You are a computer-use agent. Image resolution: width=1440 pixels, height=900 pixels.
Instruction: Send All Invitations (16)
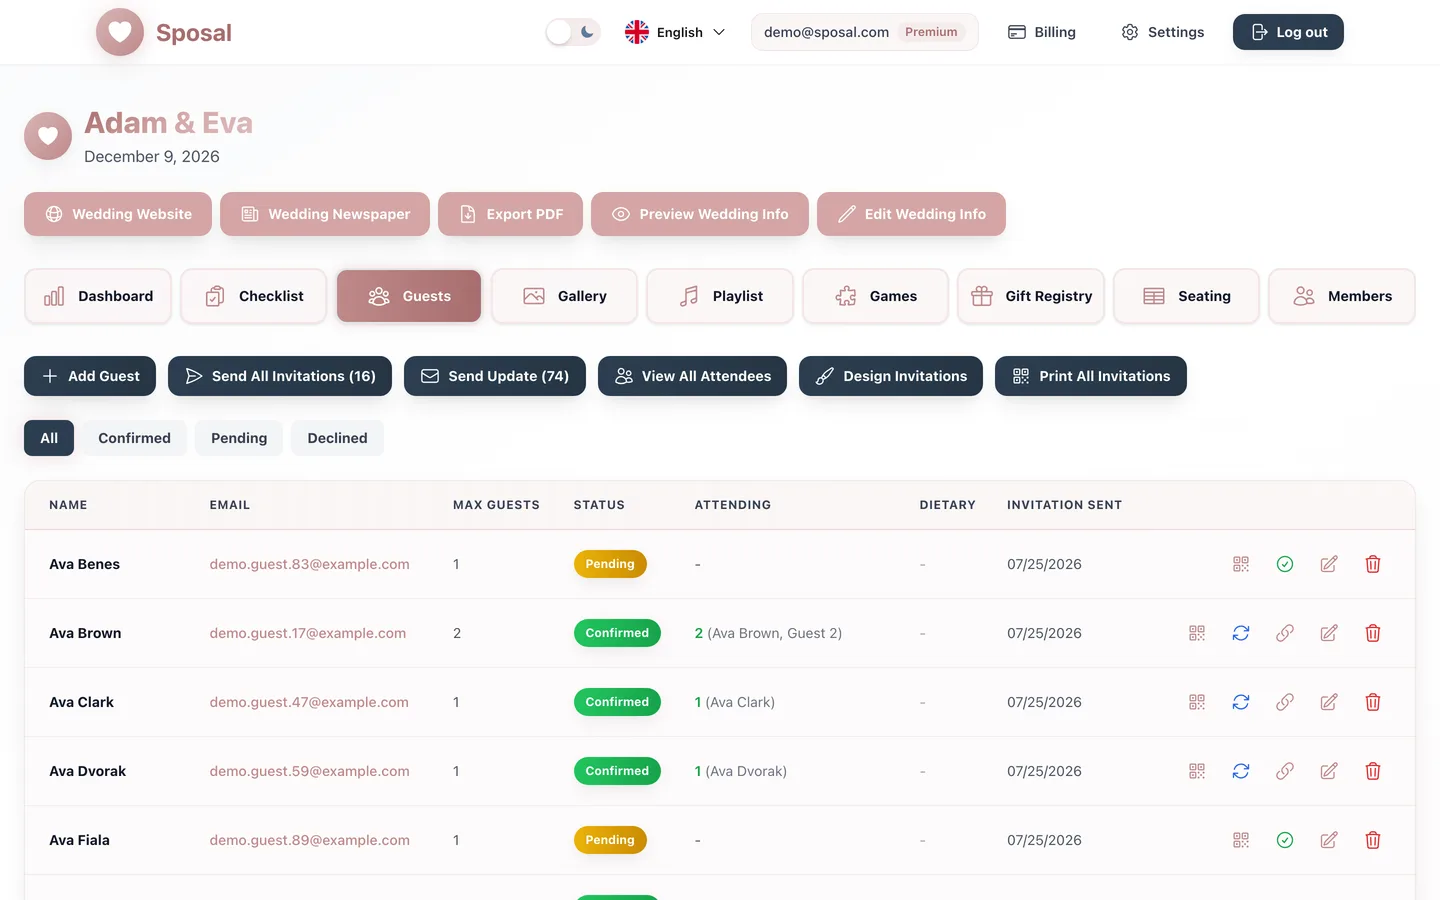pyautogui.click(x=280, y=376)
